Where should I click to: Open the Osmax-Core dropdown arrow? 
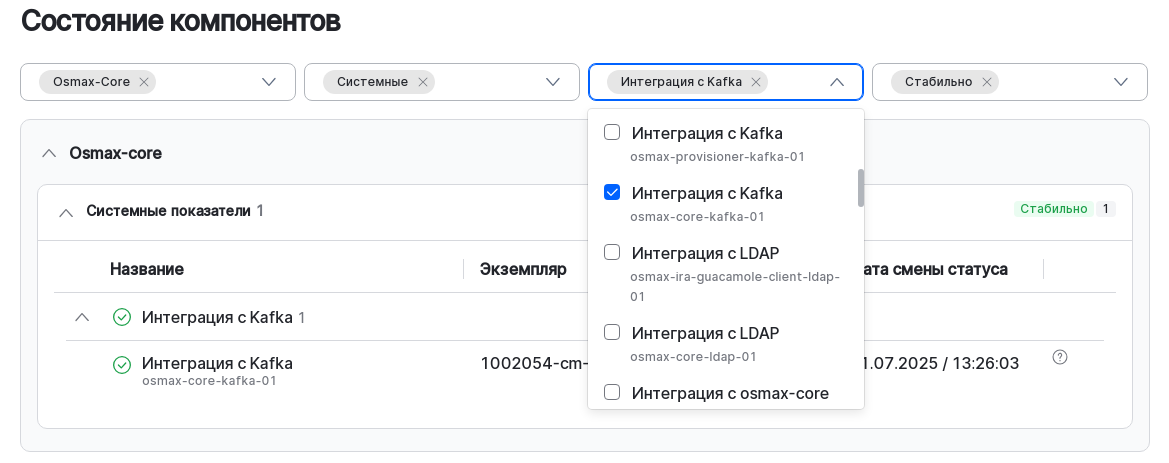click(269, 82)
